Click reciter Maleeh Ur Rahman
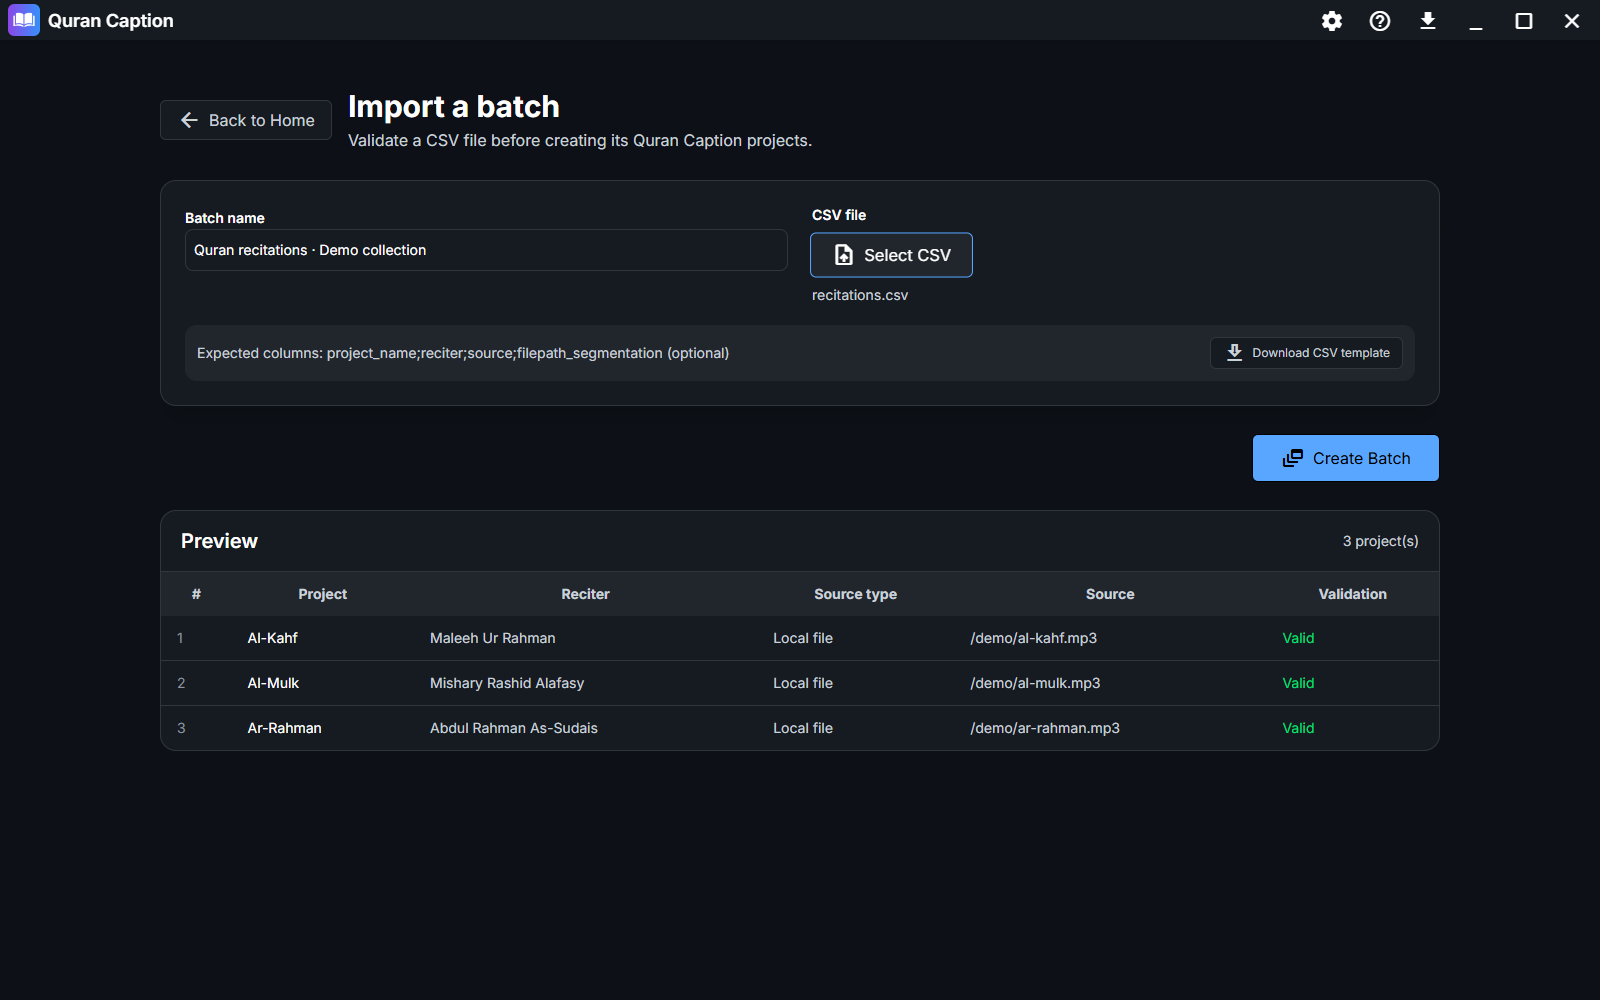 point(492,638)
